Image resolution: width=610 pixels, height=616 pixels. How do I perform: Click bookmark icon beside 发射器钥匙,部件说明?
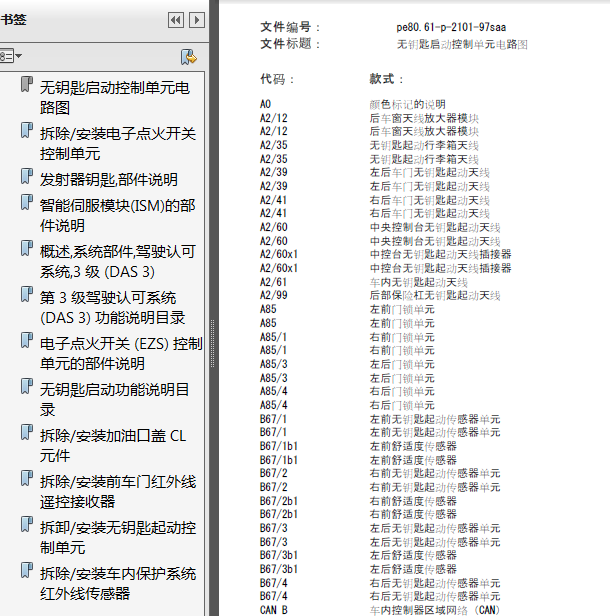[27, 176]
